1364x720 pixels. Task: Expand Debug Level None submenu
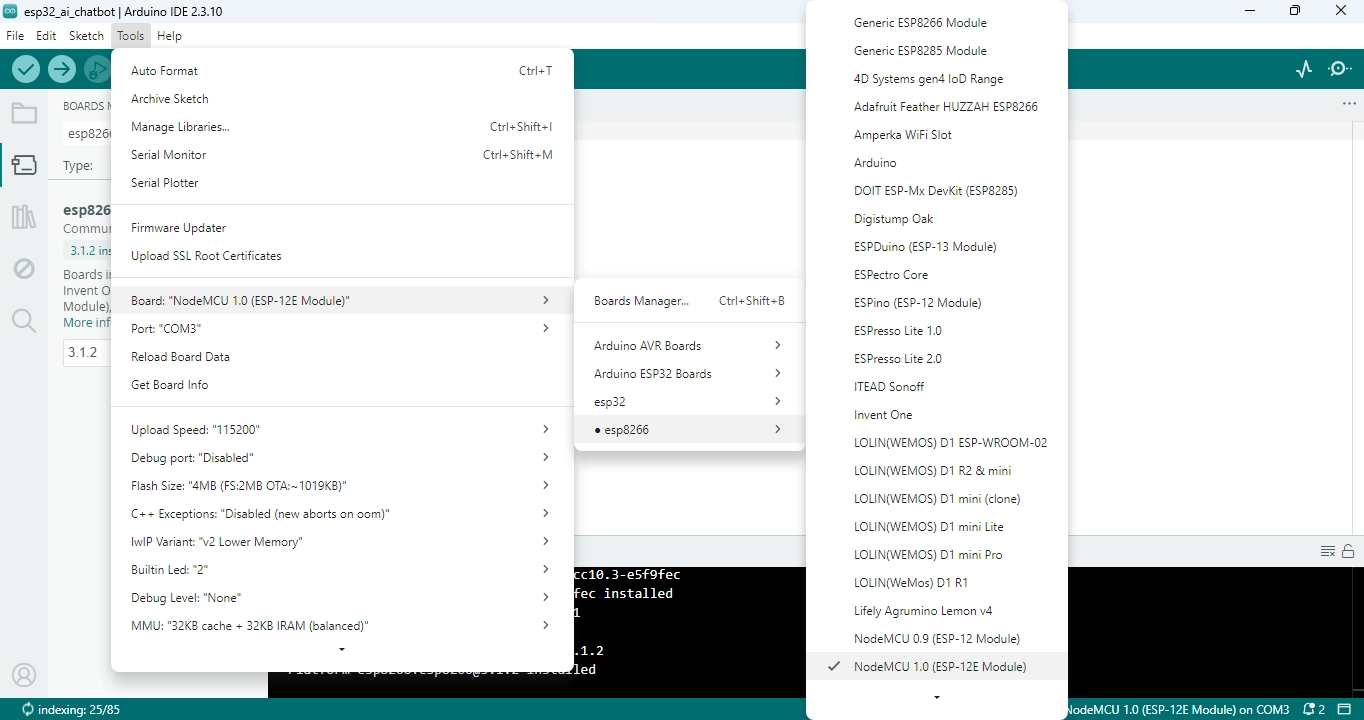point(342,598)
